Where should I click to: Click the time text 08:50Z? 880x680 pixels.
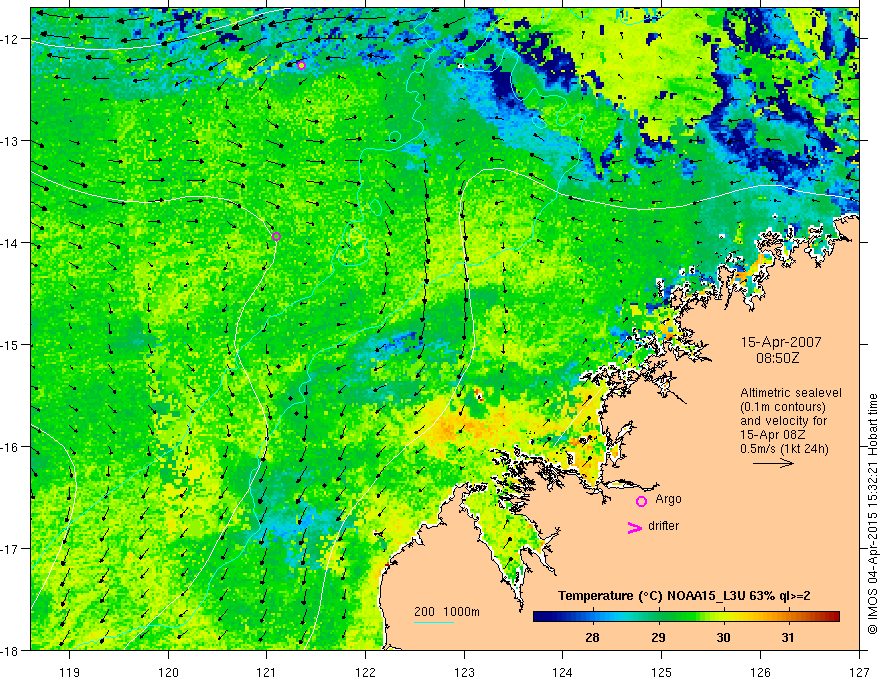click(777, 358)
